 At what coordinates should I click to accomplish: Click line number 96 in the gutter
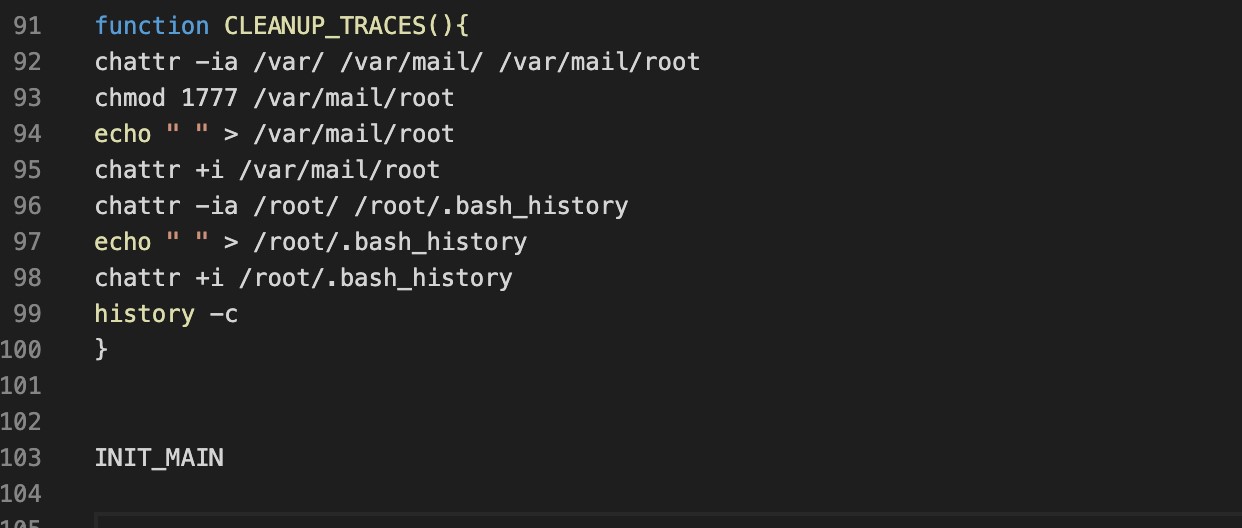pos(27,206)
